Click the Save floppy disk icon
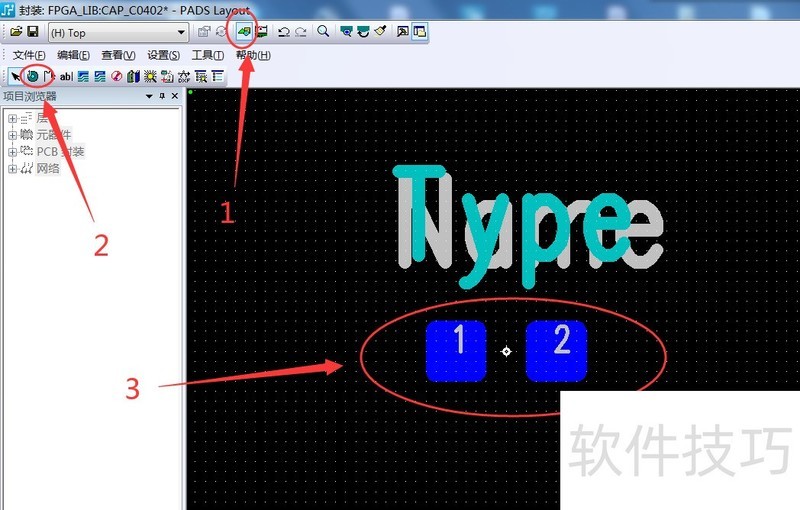 32,32
